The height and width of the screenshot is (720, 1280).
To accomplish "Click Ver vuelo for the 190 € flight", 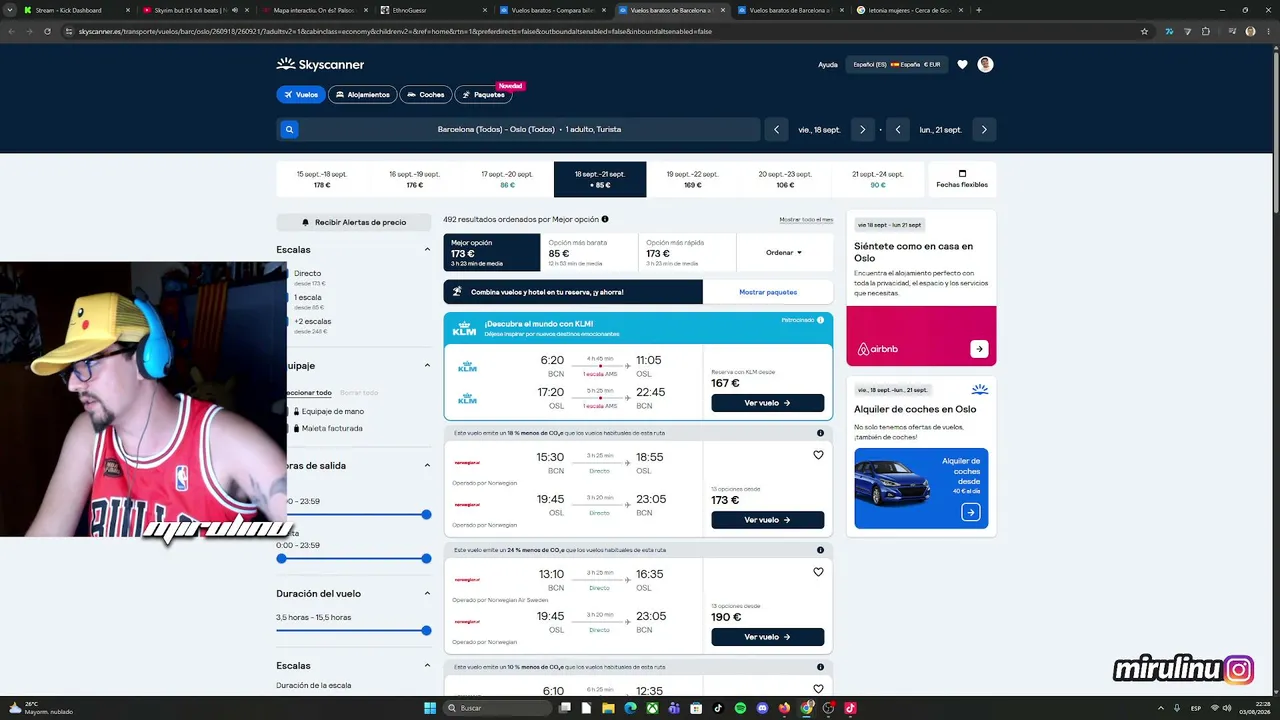I will coord(768,637).
